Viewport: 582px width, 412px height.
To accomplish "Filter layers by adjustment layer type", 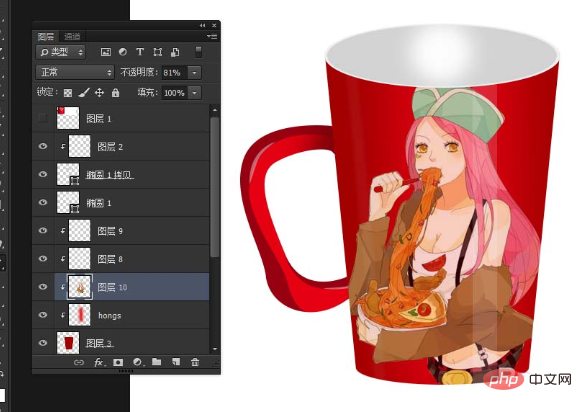I will click(x=123, y=52).
